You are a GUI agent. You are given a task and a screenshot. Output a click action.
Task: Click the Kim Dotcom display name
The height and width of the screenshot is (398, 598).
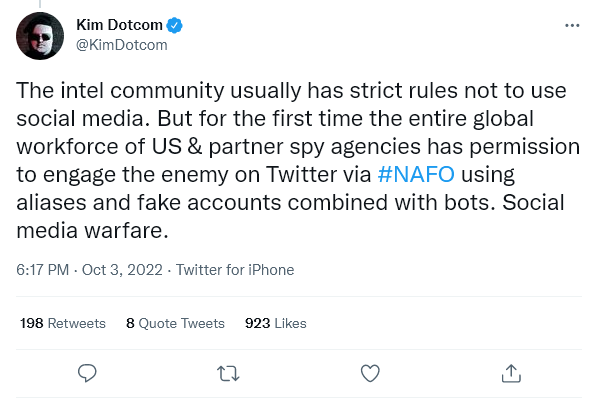click(119, 25)
